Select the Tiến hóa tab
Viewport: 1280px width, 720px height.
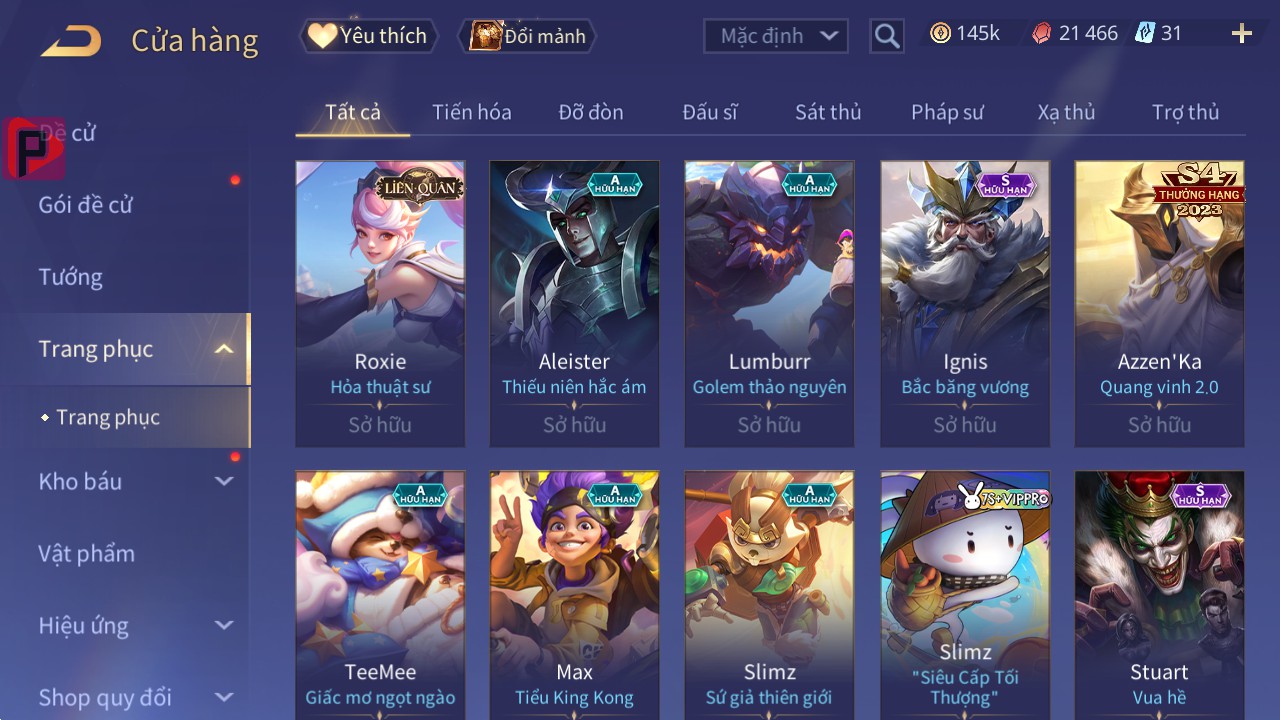coord(472,112)
